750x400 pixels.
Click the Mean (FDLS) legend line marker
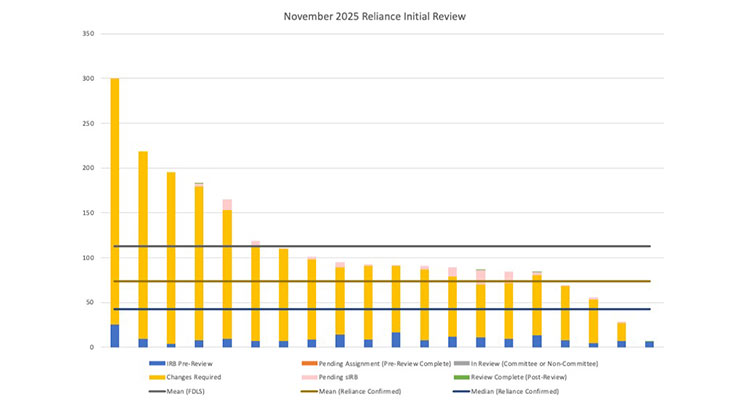pyautogui.click(x=153, y=391)
